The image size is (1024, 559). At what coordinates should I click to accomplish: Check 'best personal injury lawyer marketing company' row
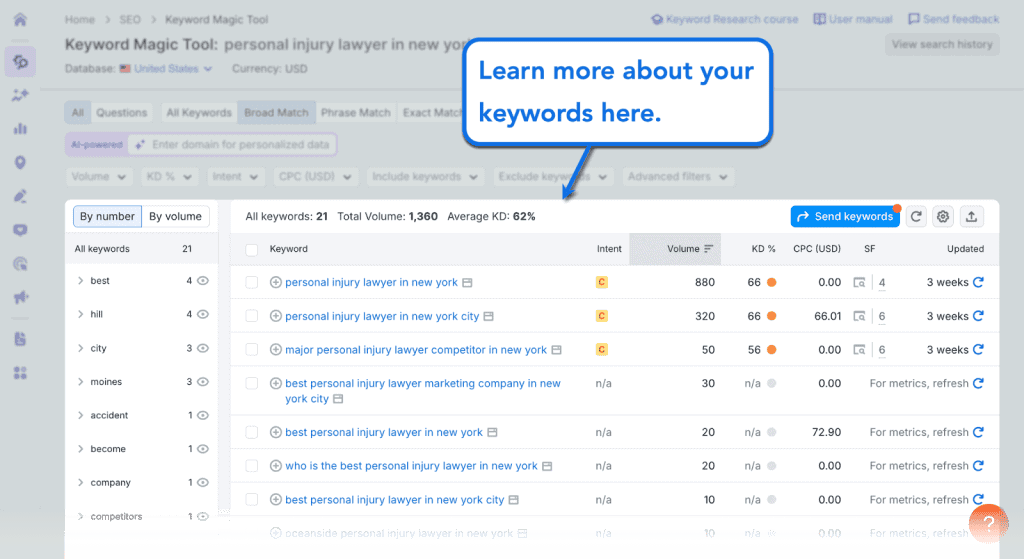(x=251, y=383)
